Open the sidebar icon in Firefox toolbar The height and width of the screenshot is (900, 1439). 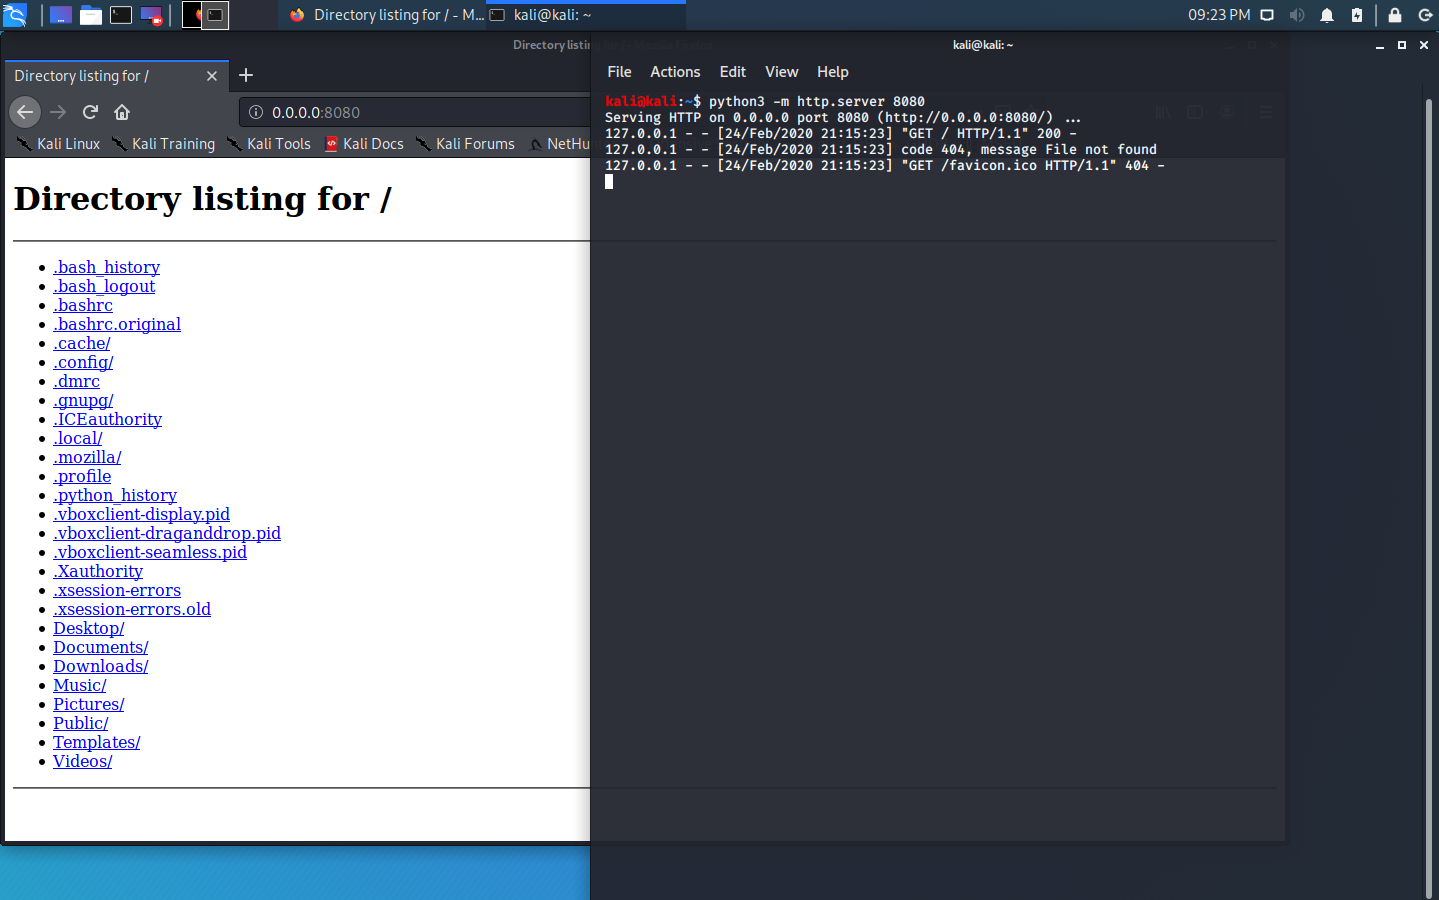(x=1195, y=112)
